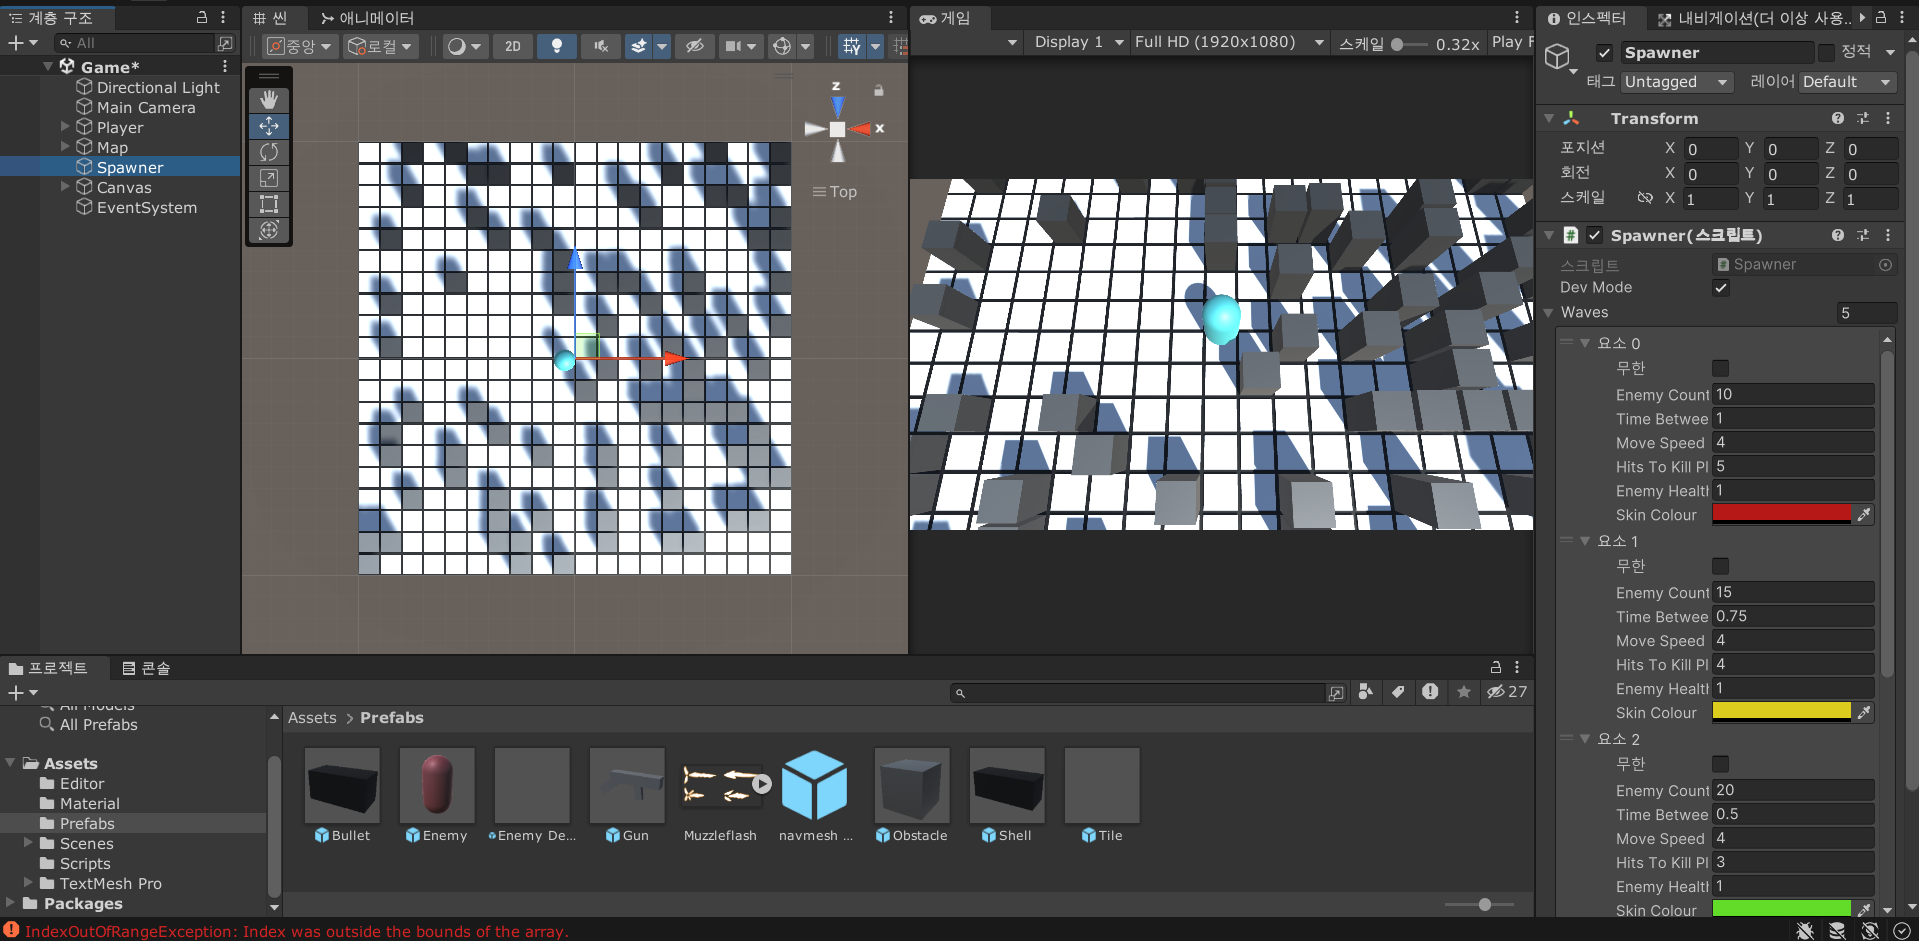Click Search by Label tag icon
This screenshot has height=941, width=1919.
[x=1398, y=692]
